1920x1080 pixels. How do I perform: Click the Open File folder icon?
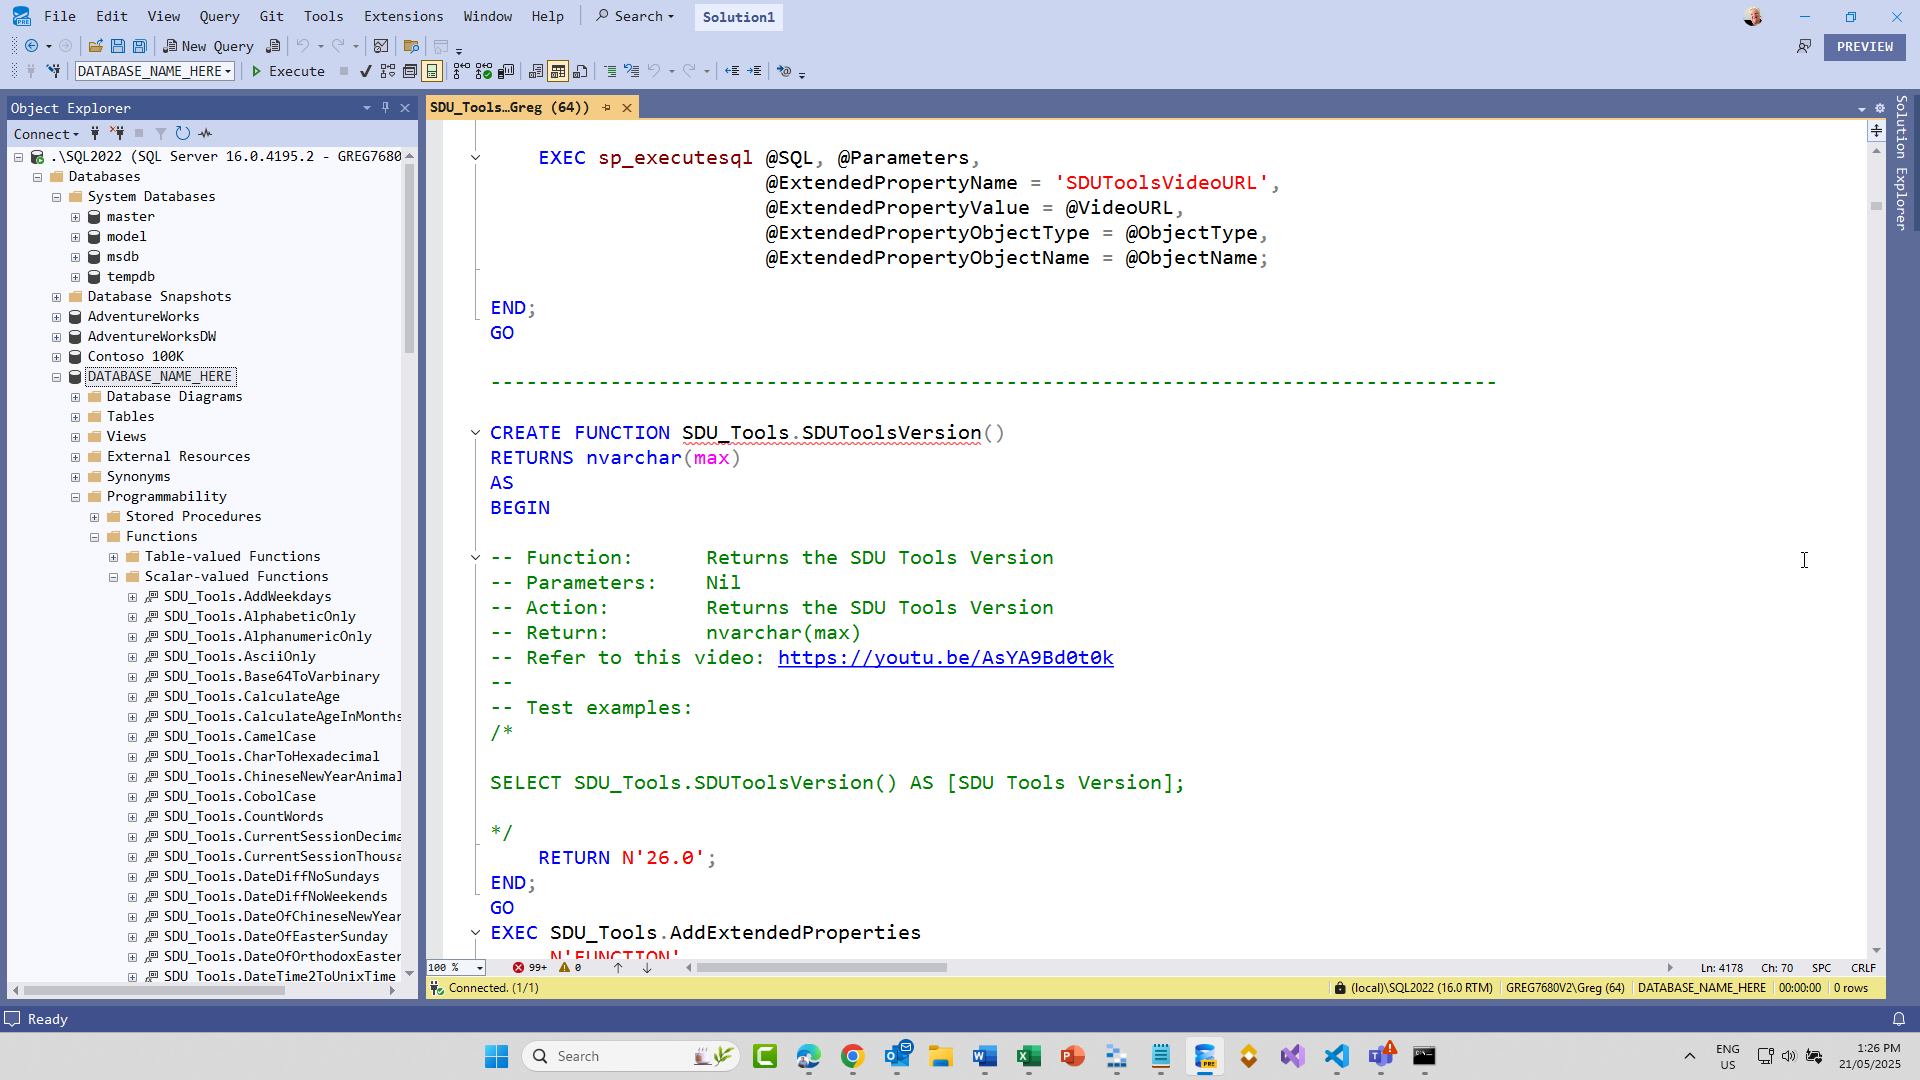tap(96, 46)
